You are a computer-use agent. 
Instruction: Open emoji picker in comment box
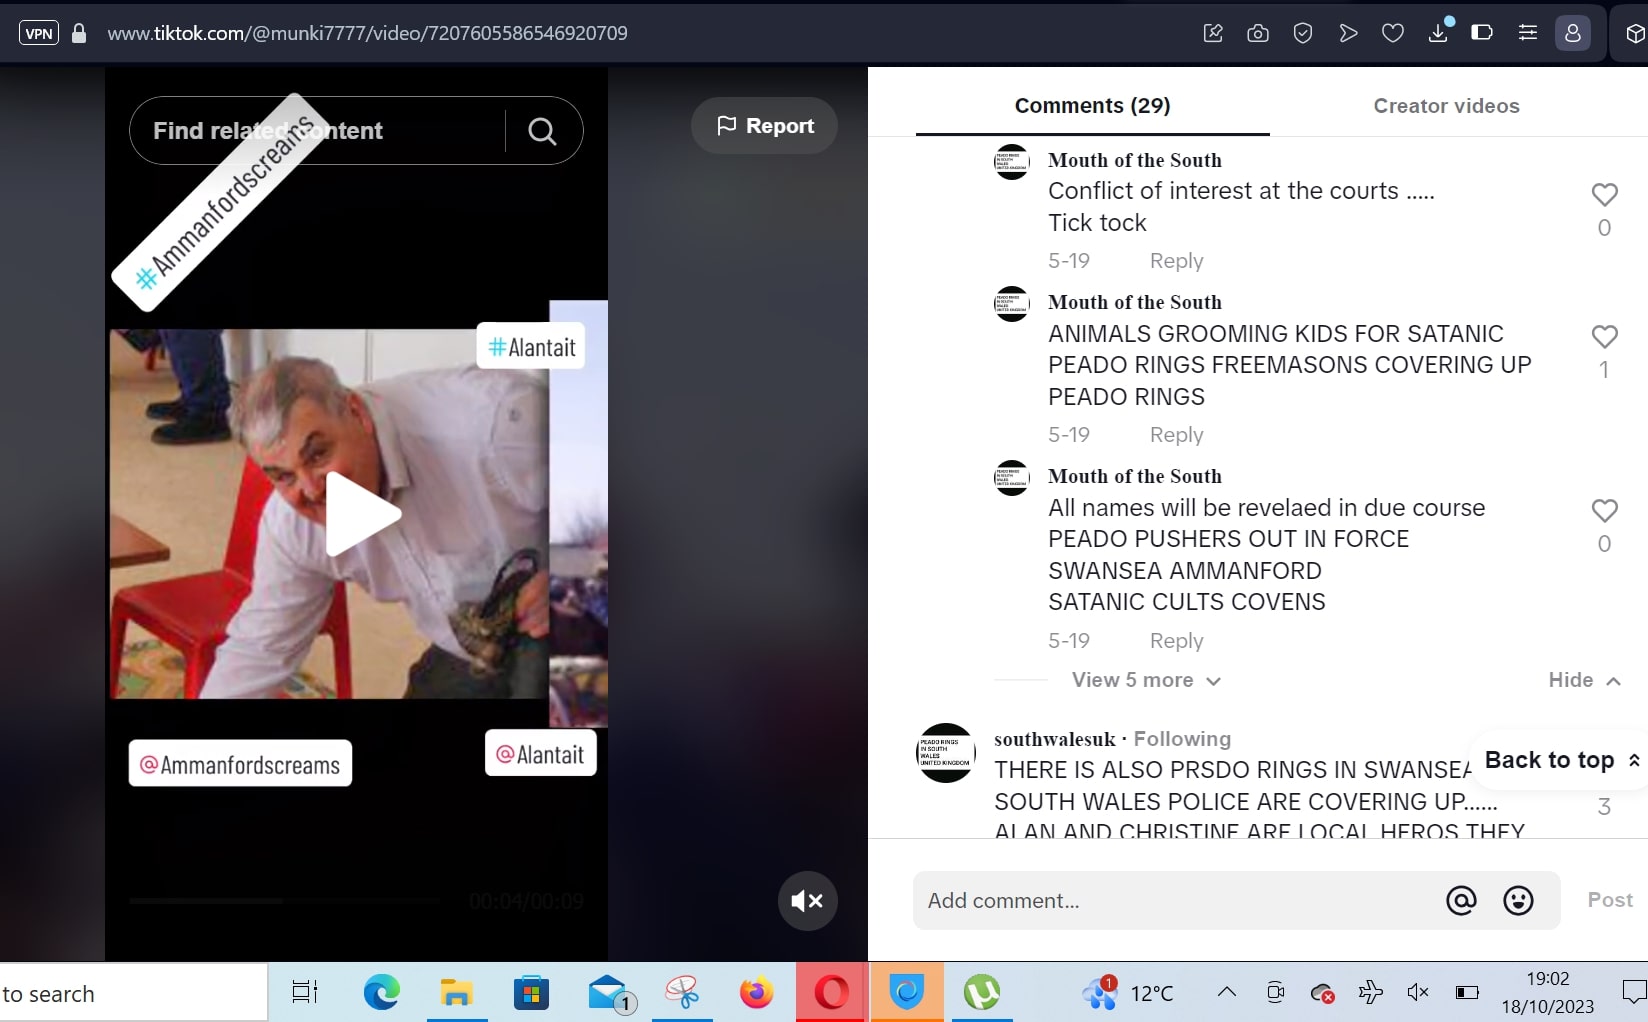pos(1518,901)
